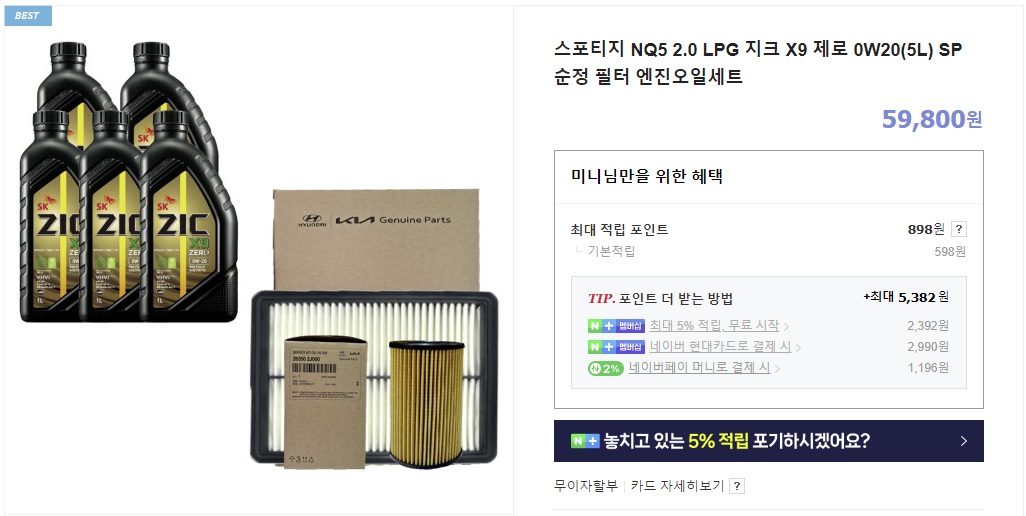1026x516 pixels.
Task: Click the BEST badge on the product image
Action: 27,16
